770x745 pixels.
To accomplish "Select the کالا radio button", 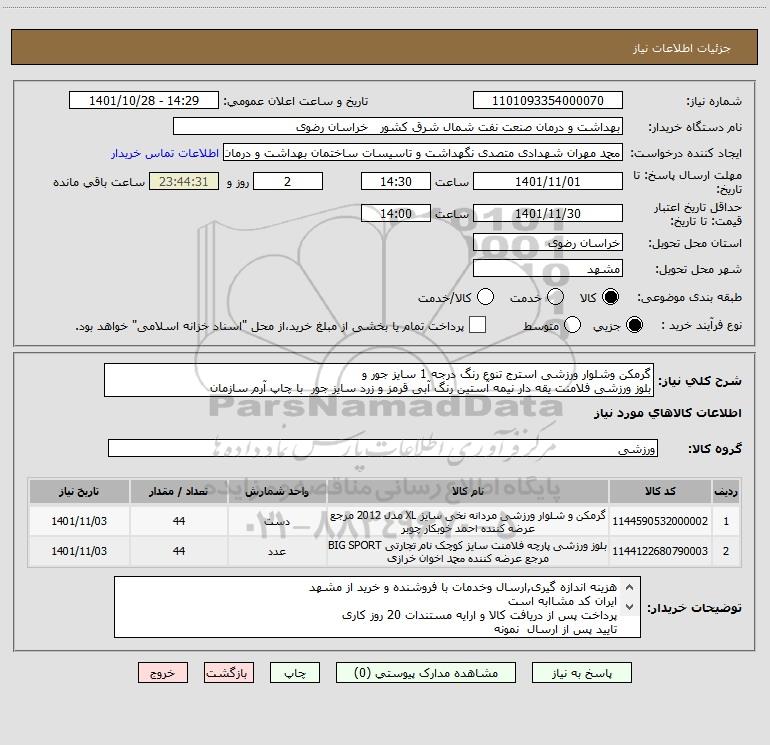I will tap(610, 297).
